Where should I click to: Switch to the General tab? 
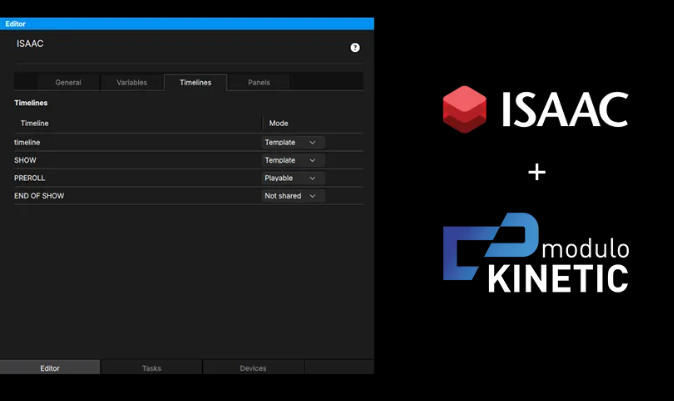[68, 82]
